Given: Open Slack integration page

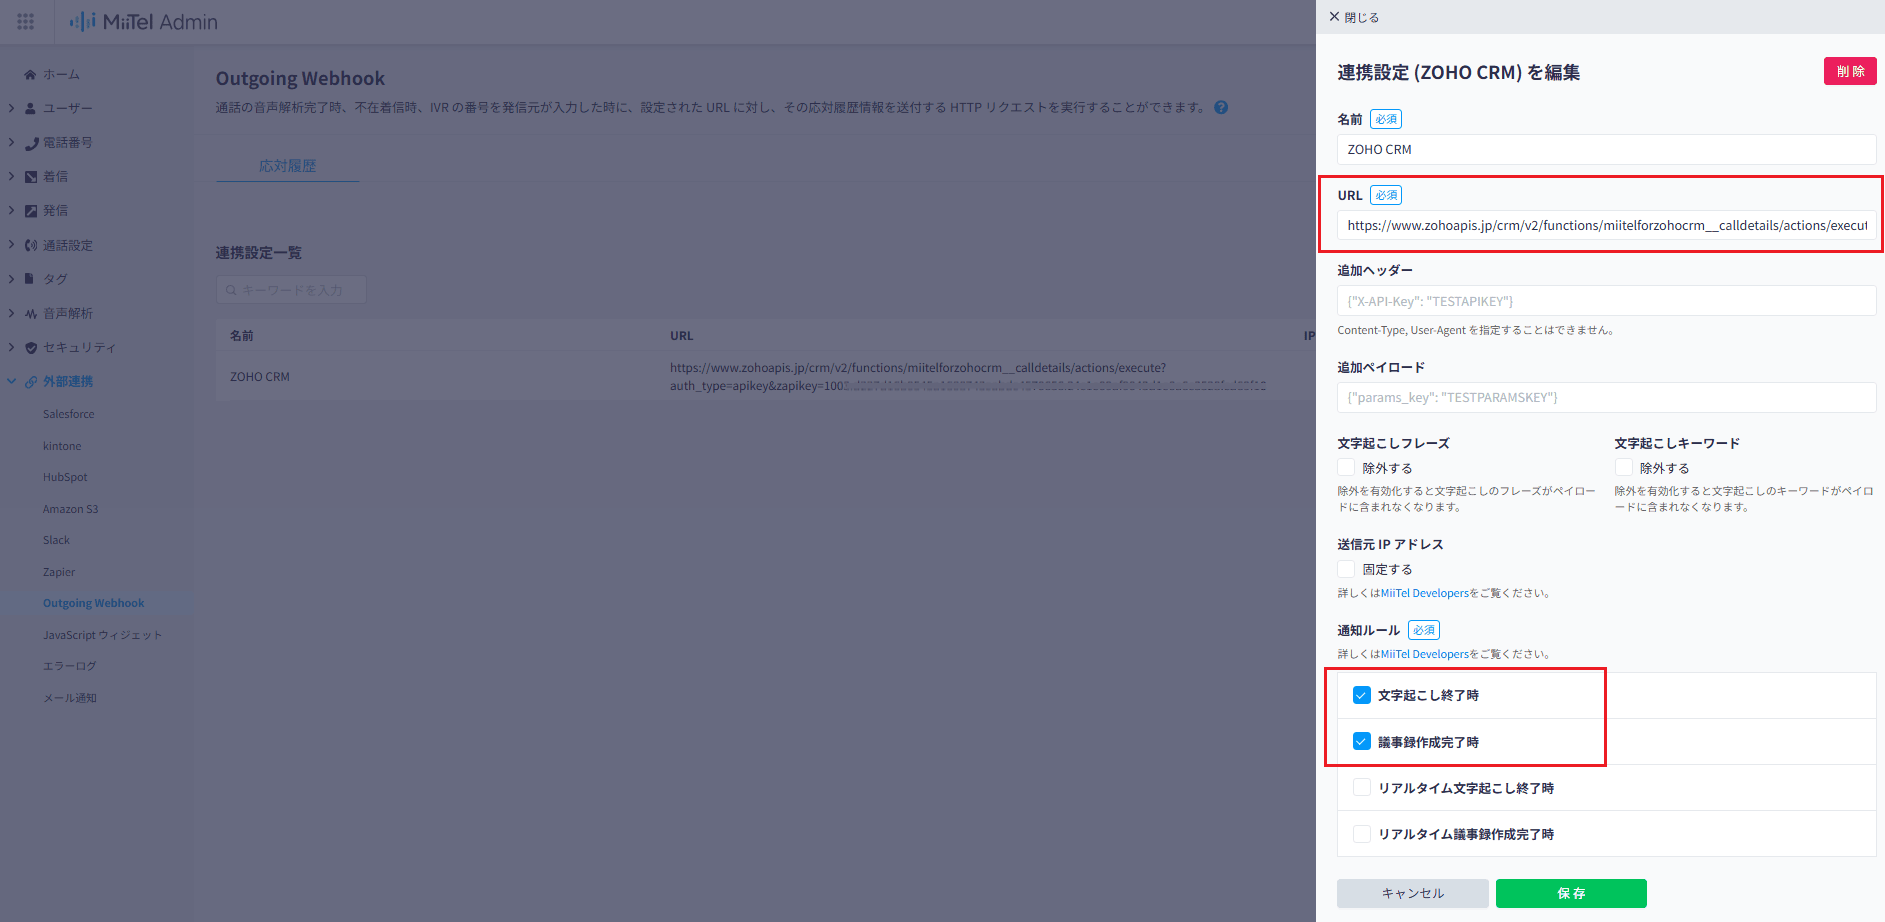Looking at the screenshot, I should point(56,540).
